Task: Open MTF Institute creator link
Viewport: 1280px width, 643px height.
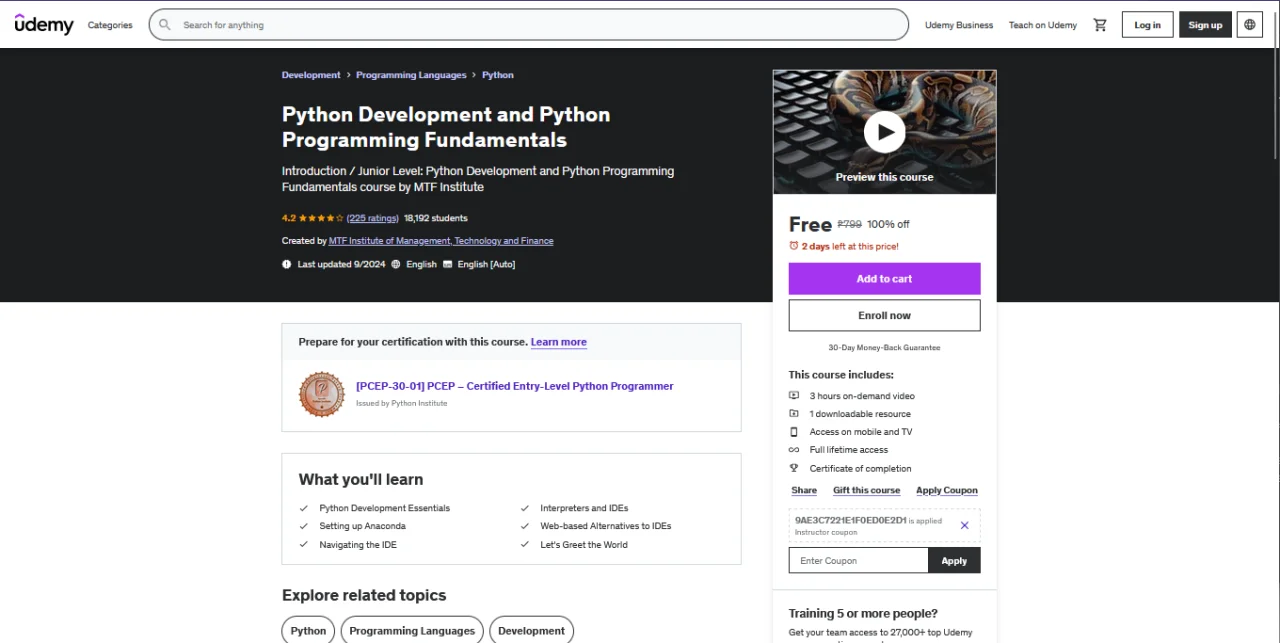Action: pos(441,241)
